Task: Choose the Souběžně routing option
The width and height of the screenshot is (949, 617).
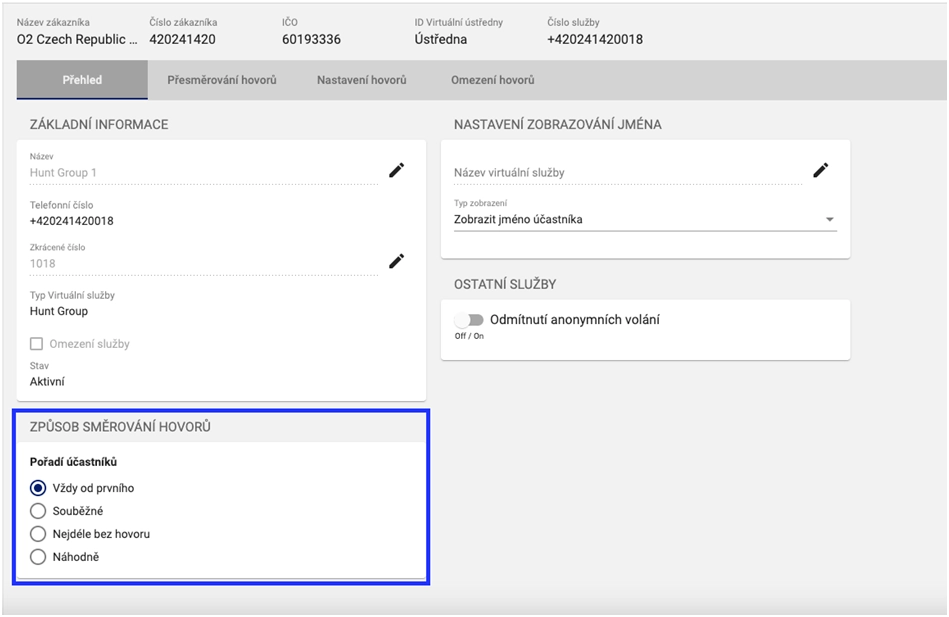Action: click(38, 511)
